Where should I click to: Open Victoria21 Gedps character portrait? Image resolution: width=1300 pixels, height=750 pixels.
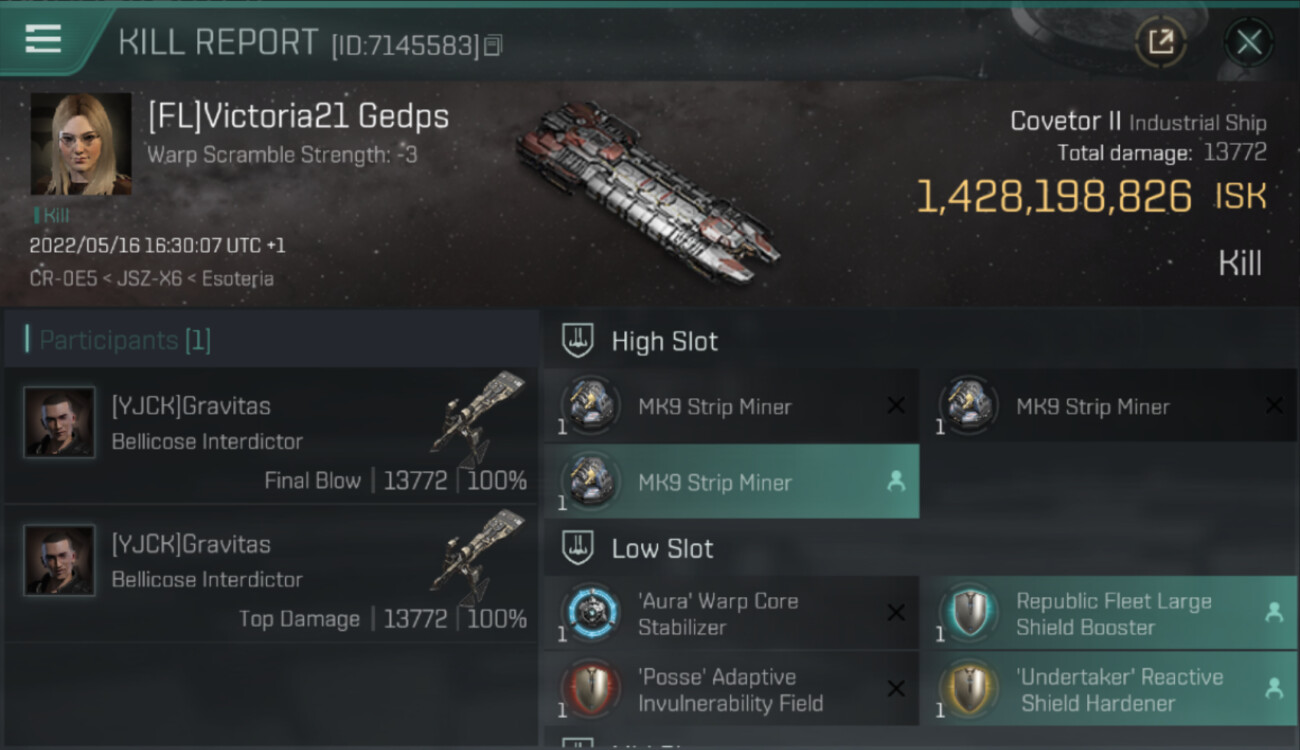pos(81,143)
